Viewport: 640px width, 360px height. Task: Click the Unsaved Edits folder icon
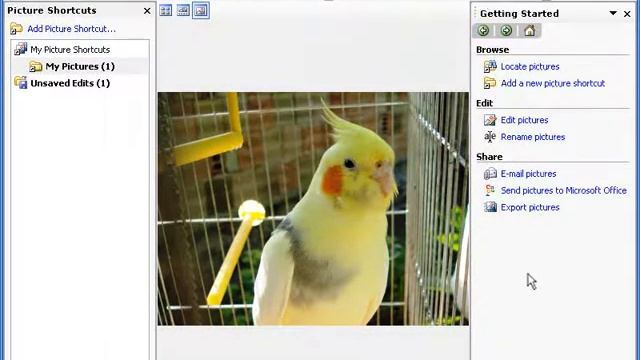coord(21,83)
